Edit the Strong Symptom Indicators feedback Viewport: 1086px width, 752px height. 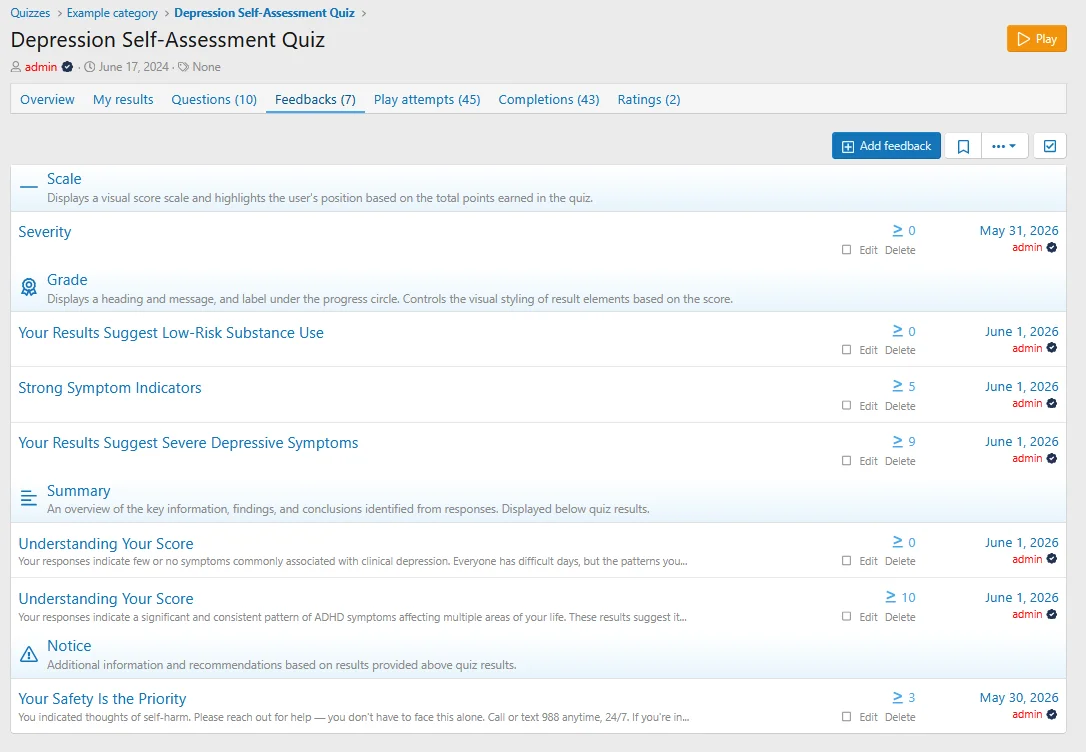click(869, 406)
